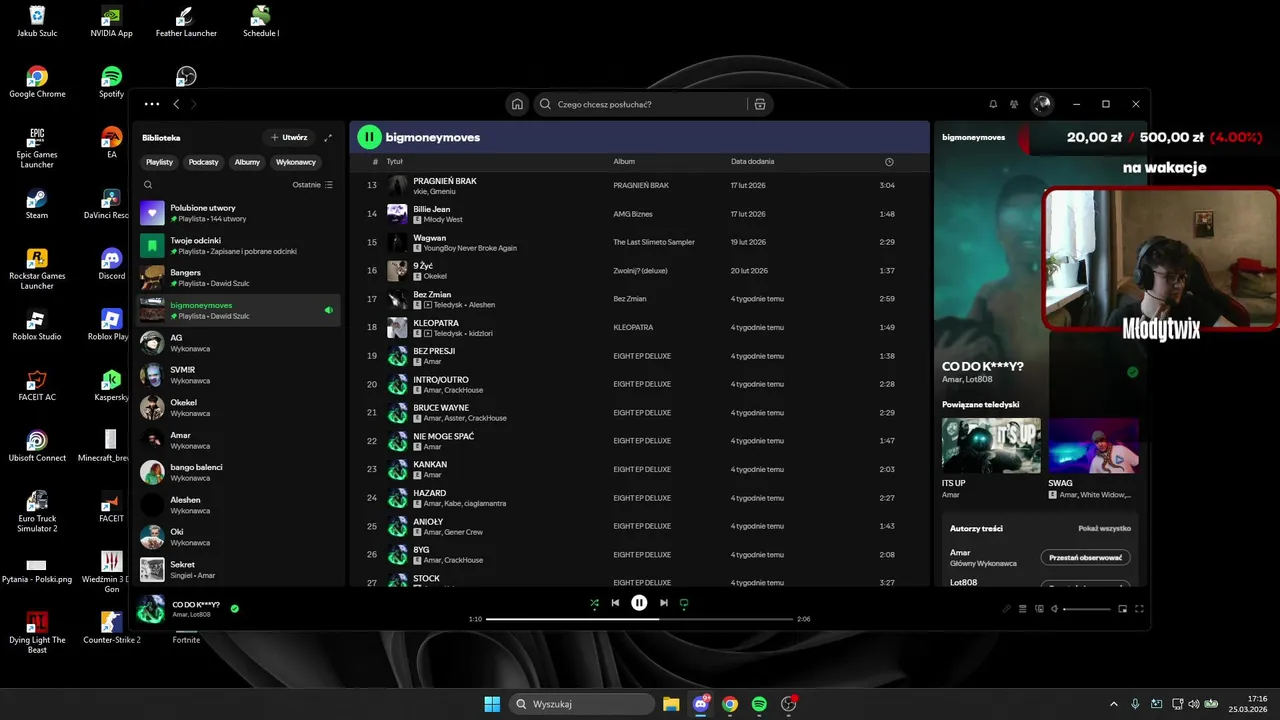
Task: Skip to the next track
Action: (x=663, y=603)
